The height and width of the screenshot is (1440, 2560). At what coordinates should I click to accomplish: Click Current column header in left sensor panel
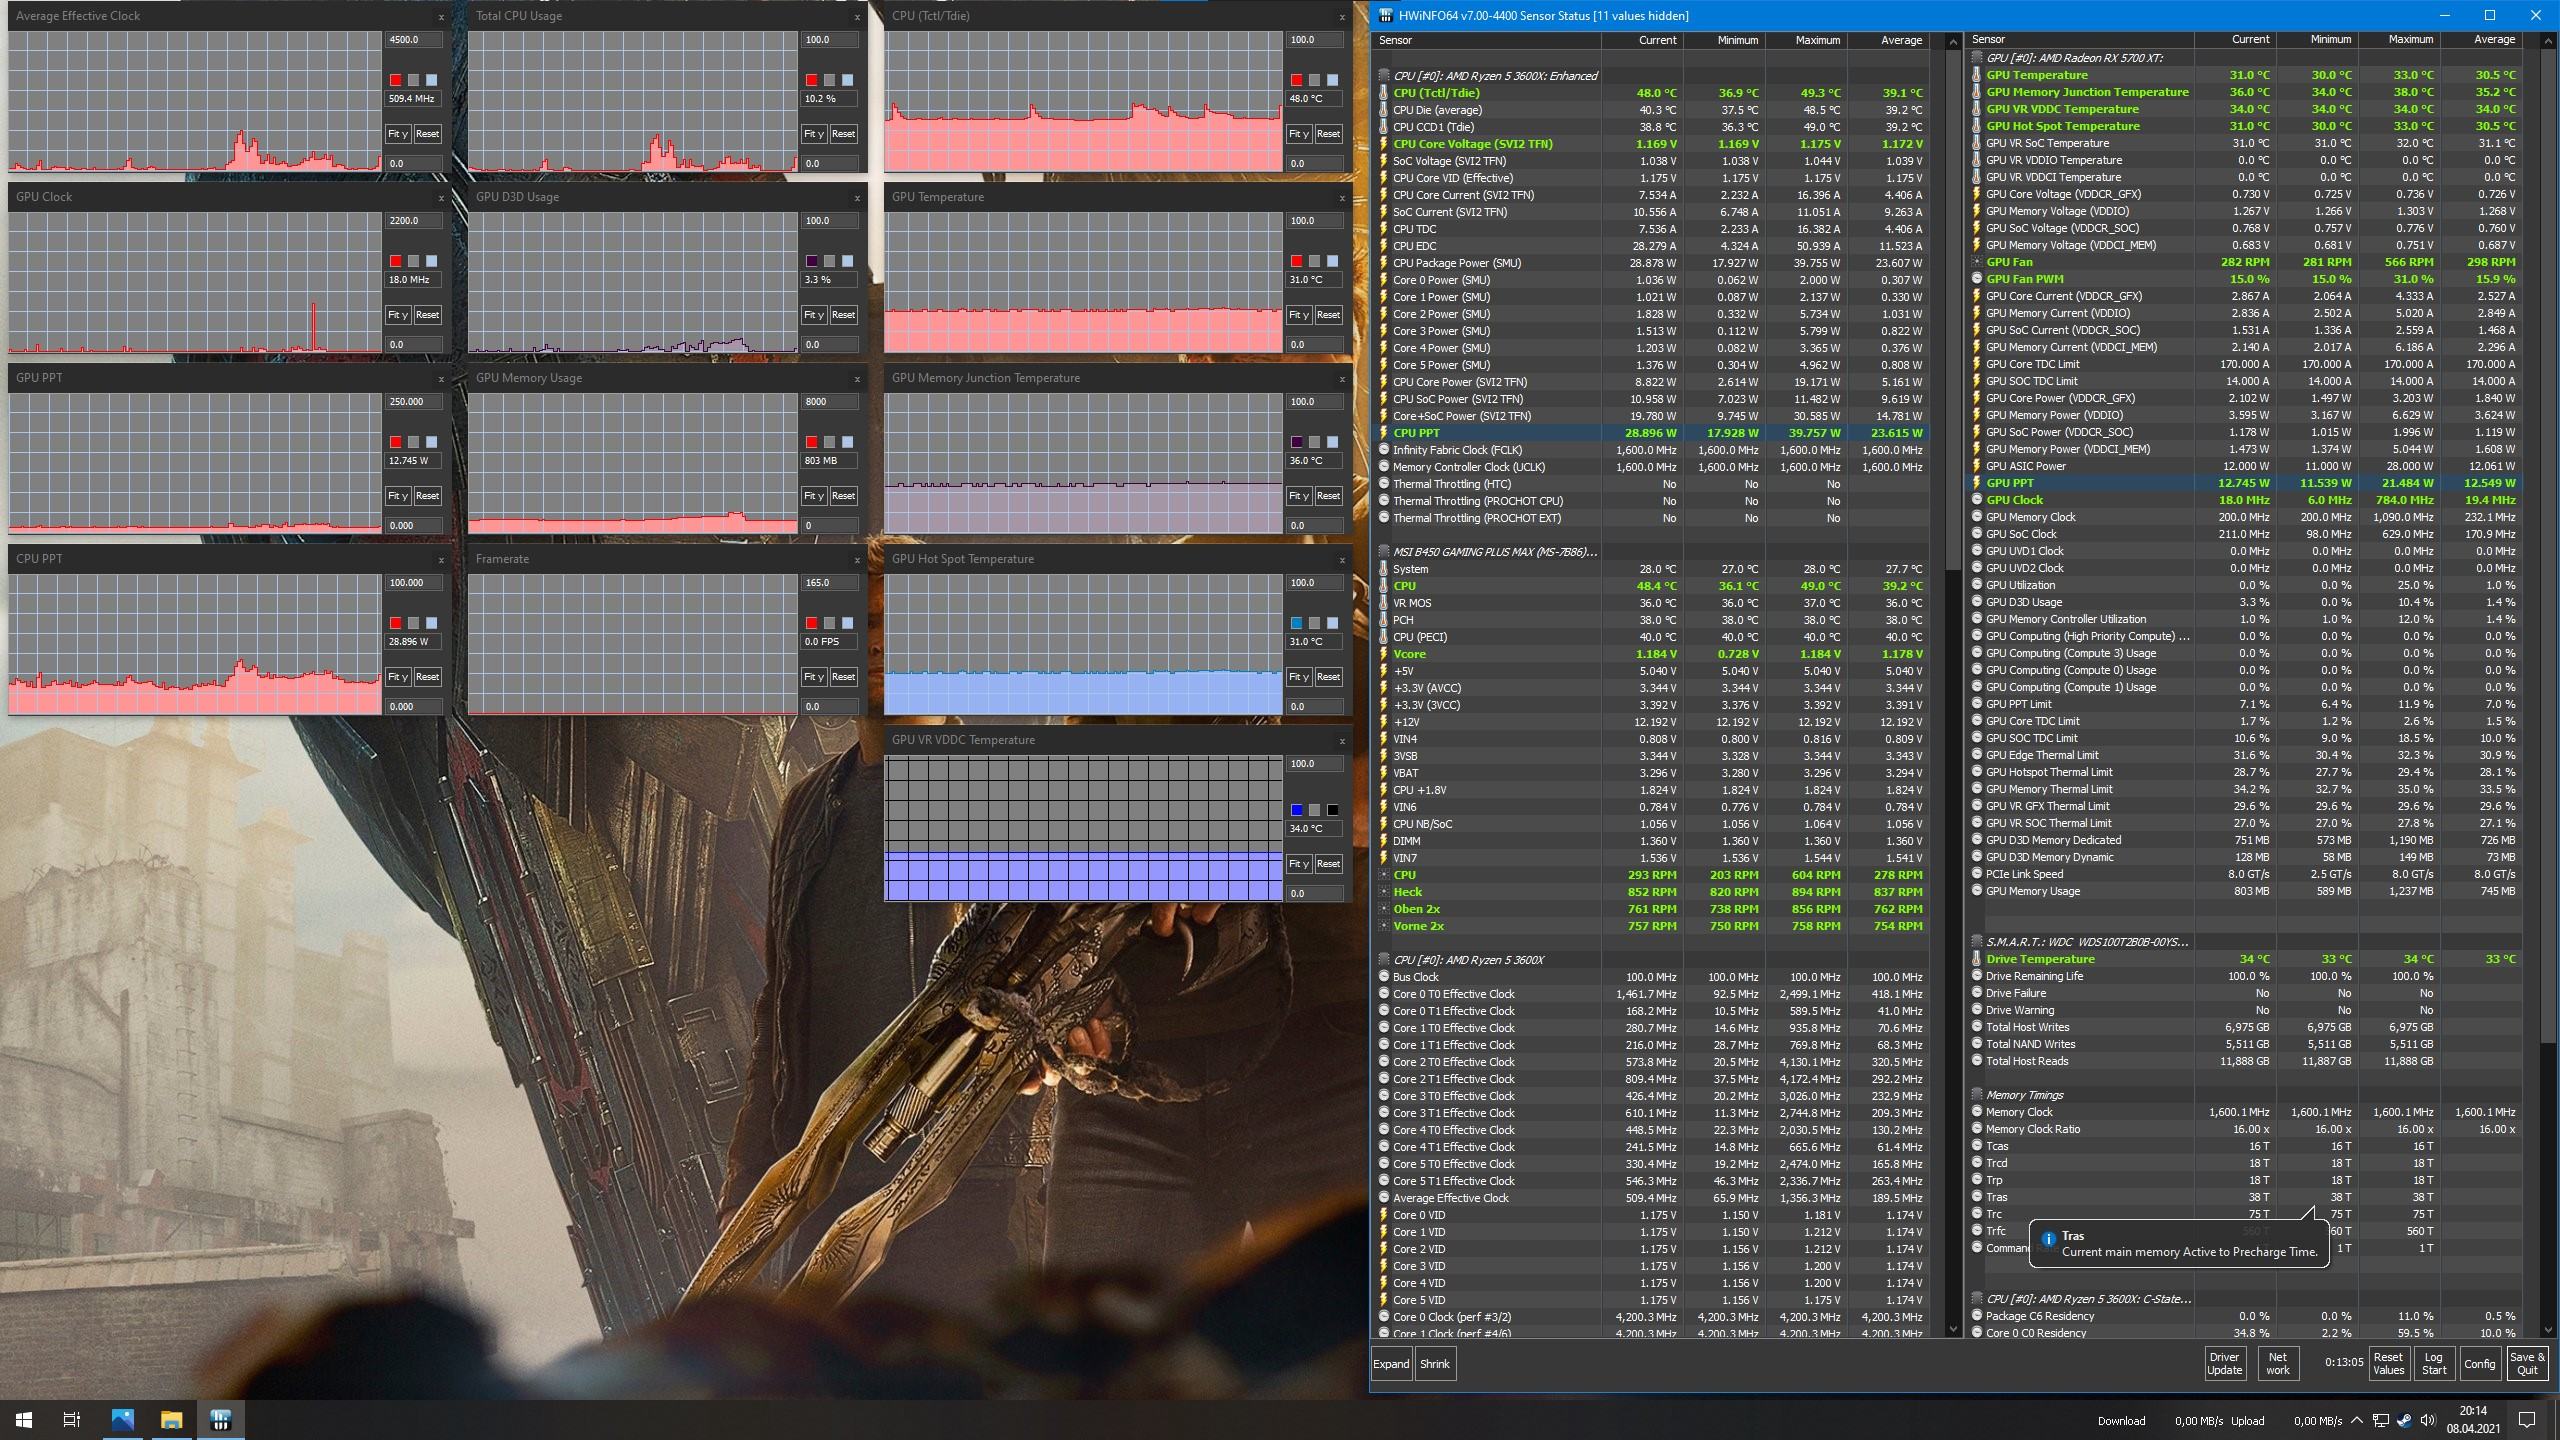(1642, 40)
